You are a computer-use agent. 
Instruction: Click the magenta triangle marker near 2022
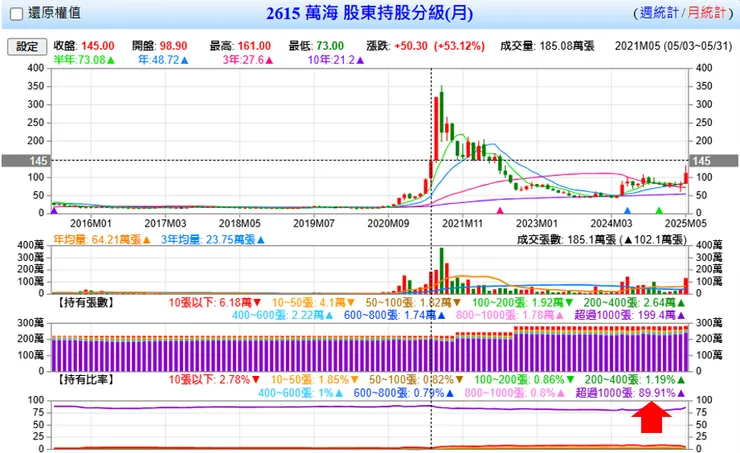[x=500, y=210]
